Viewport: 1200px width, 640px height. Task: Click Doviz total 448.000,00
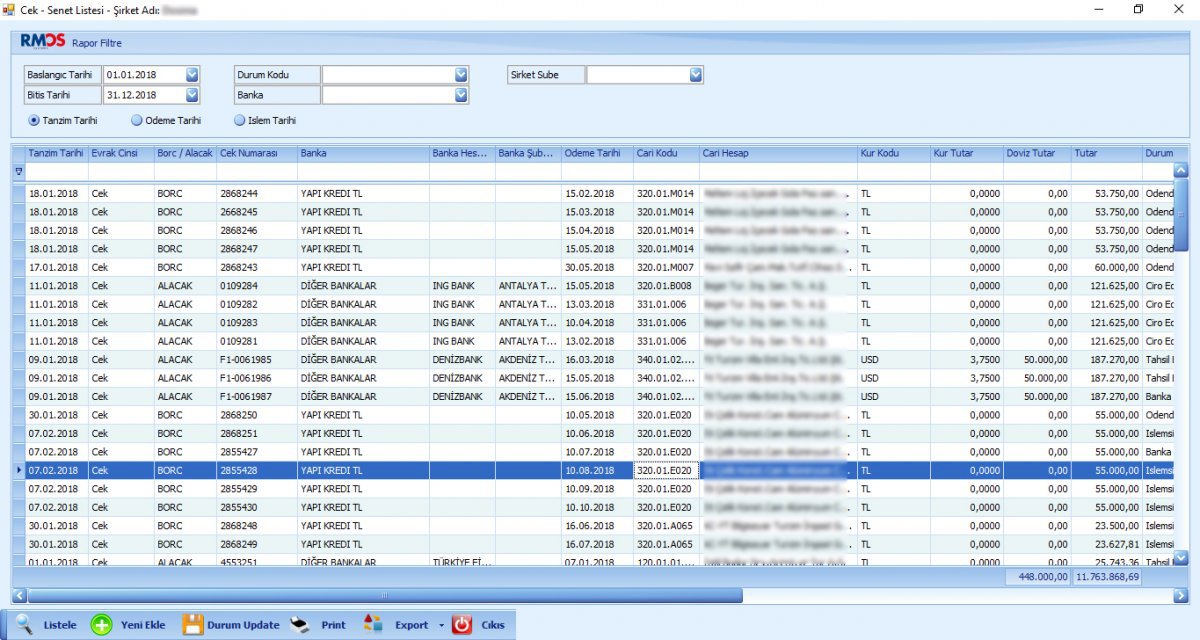[1037, 577]
